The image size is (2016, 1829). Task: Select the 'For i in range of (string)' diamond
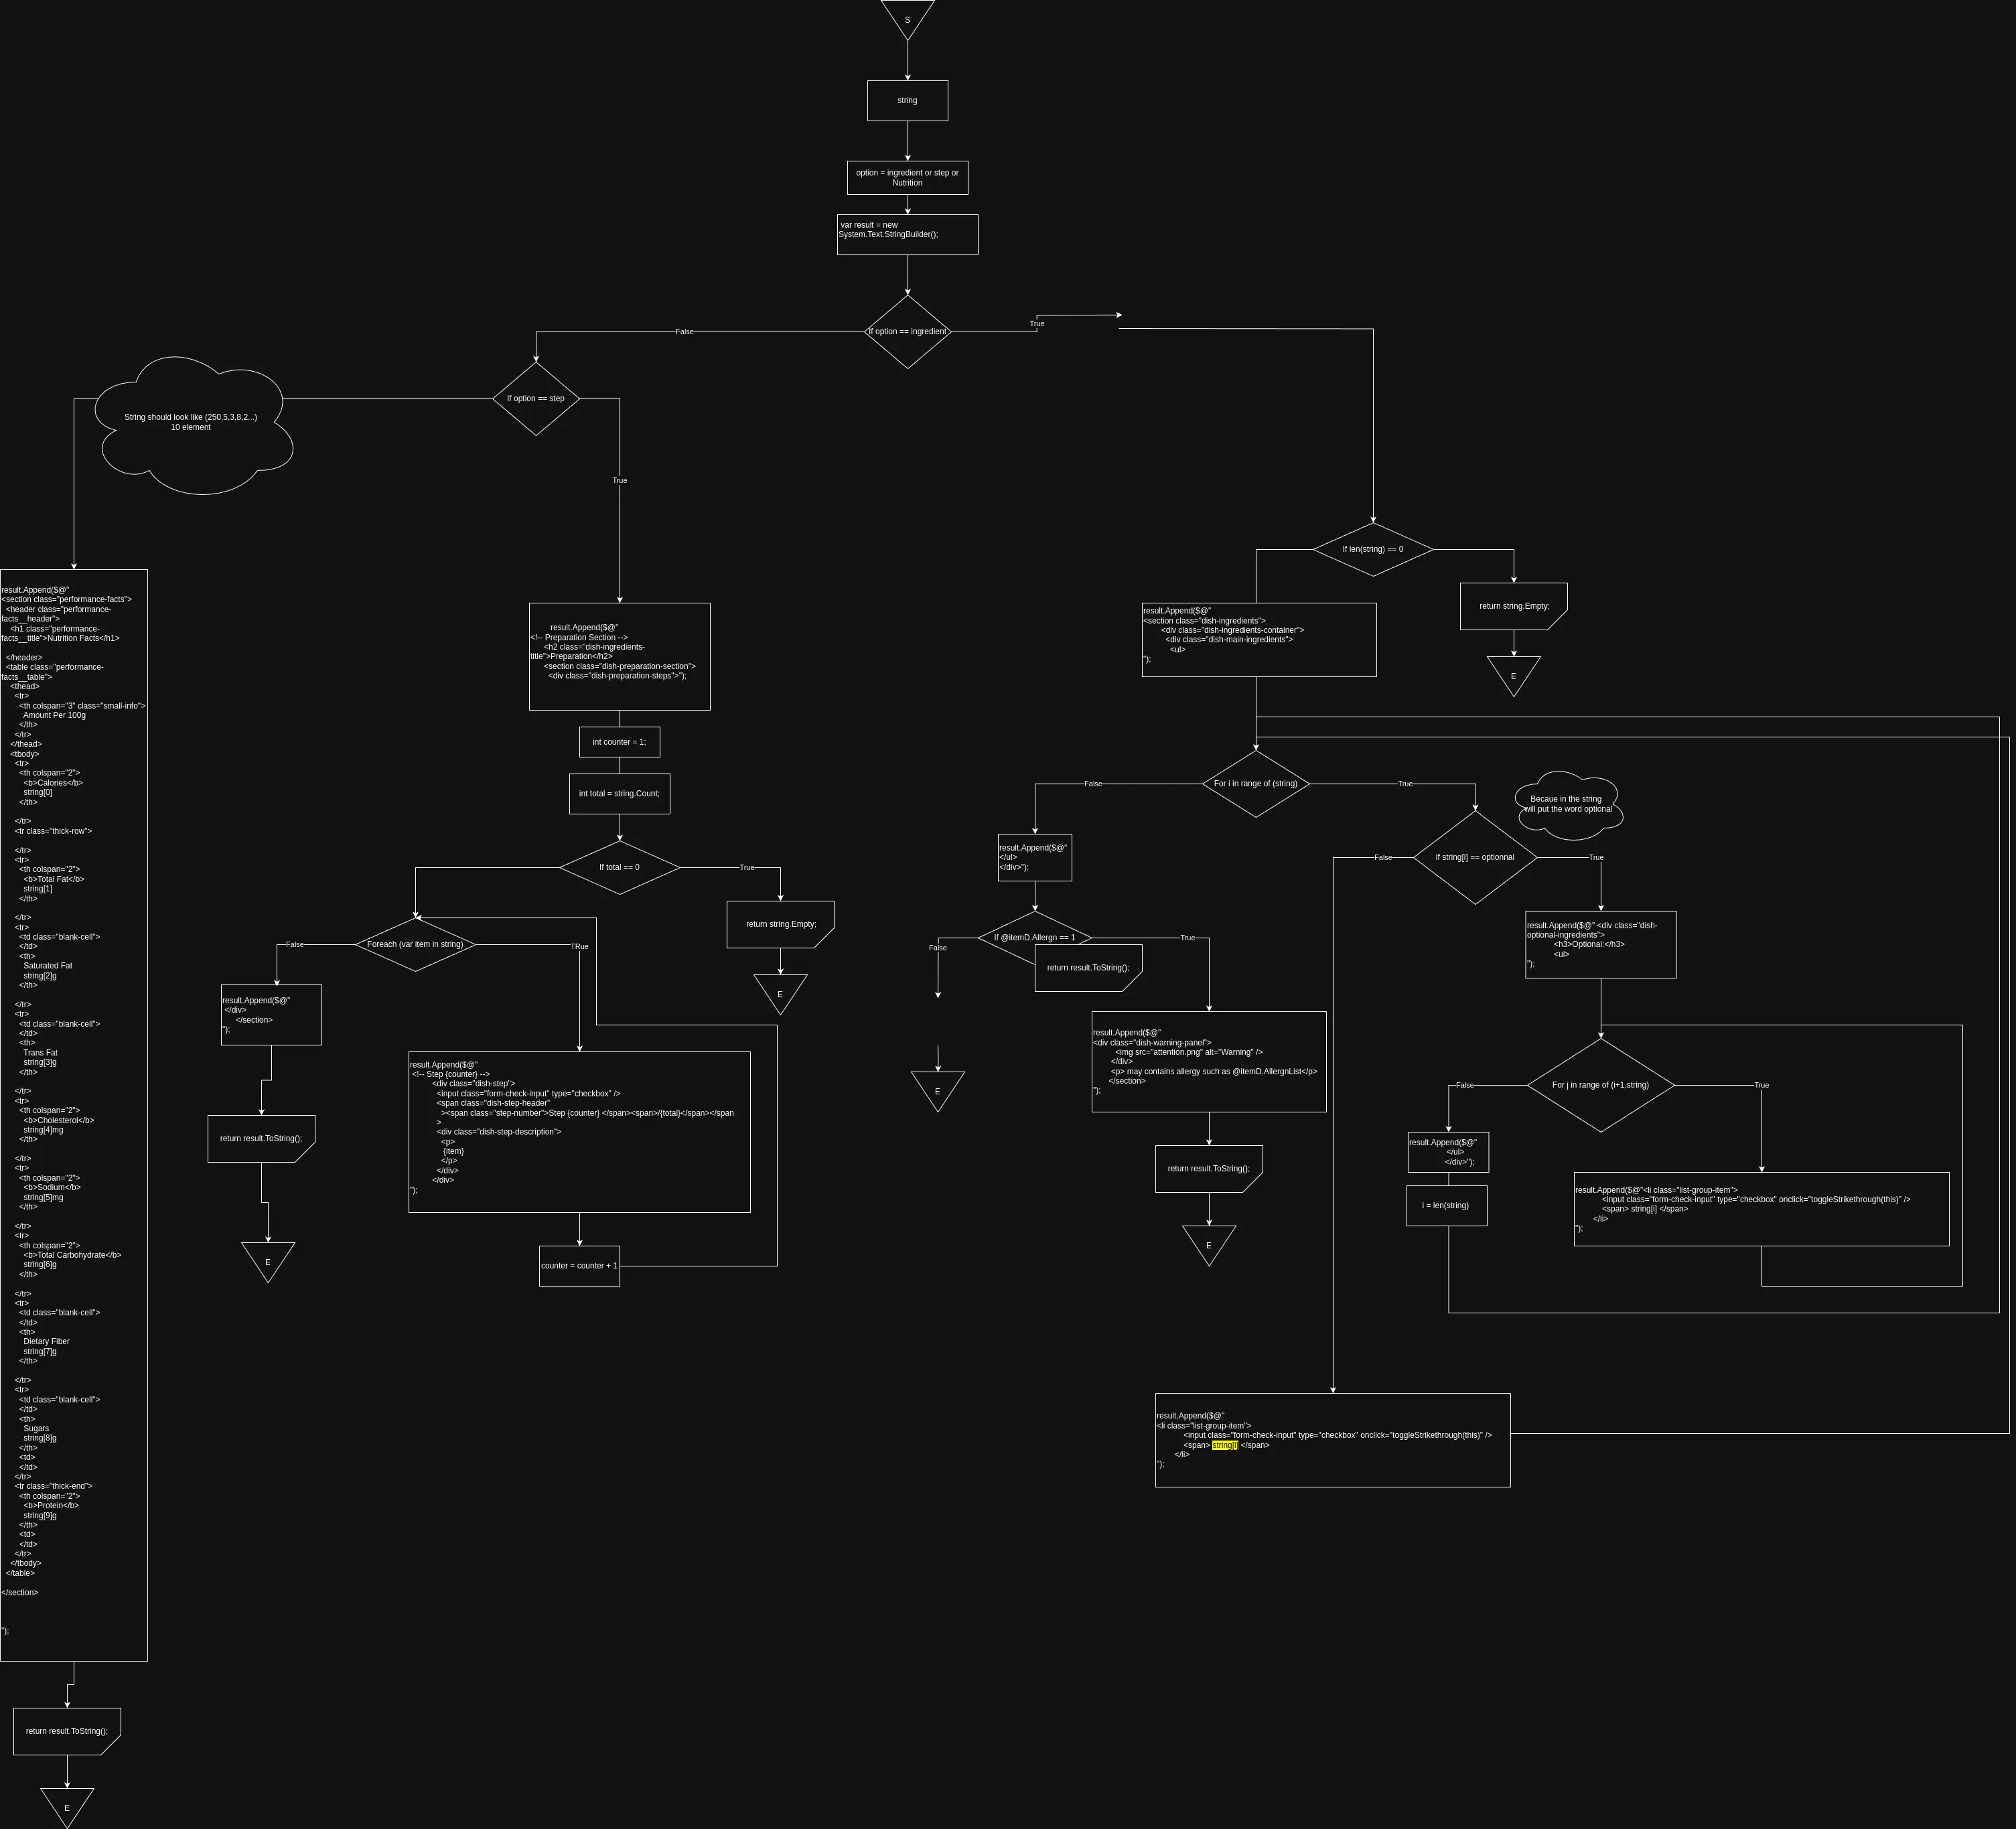1255,784
